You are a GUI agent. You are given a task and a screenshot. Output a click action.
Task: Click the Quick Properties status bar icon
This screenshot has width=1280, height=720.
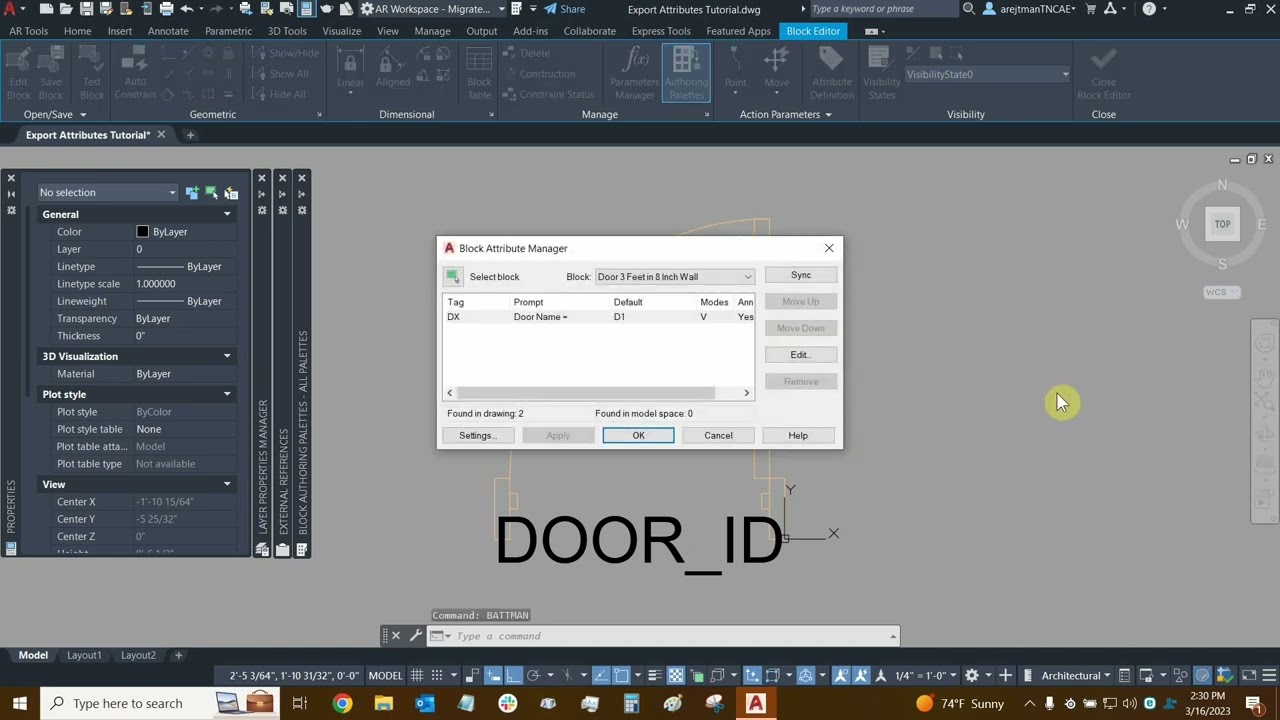1124,675
